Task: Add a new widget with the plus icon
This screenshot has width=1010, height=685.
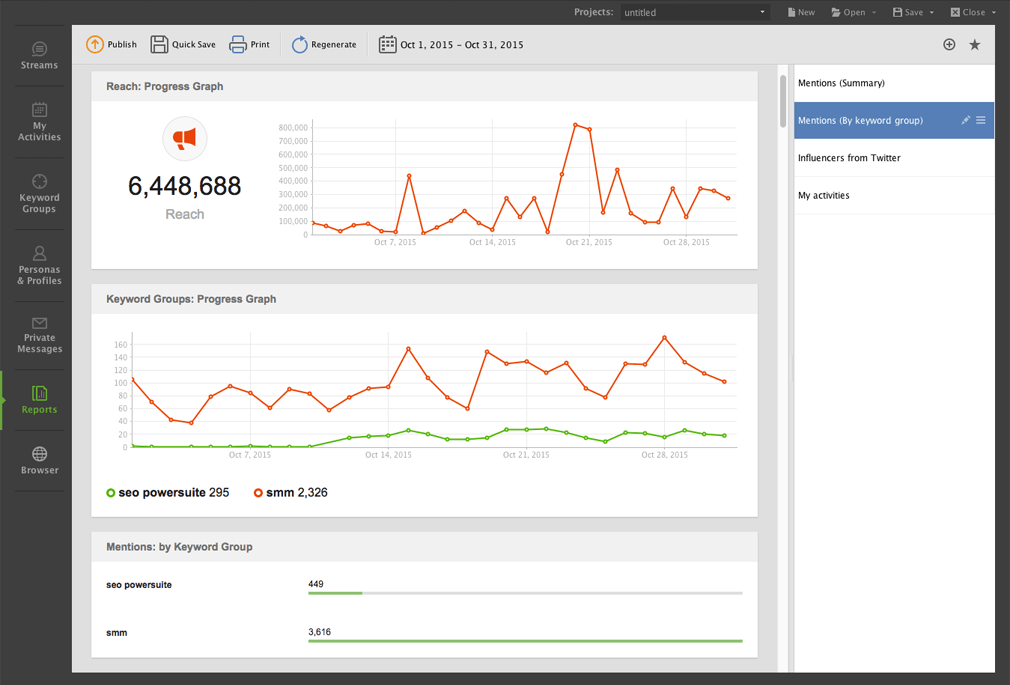Action: [949, 44]
